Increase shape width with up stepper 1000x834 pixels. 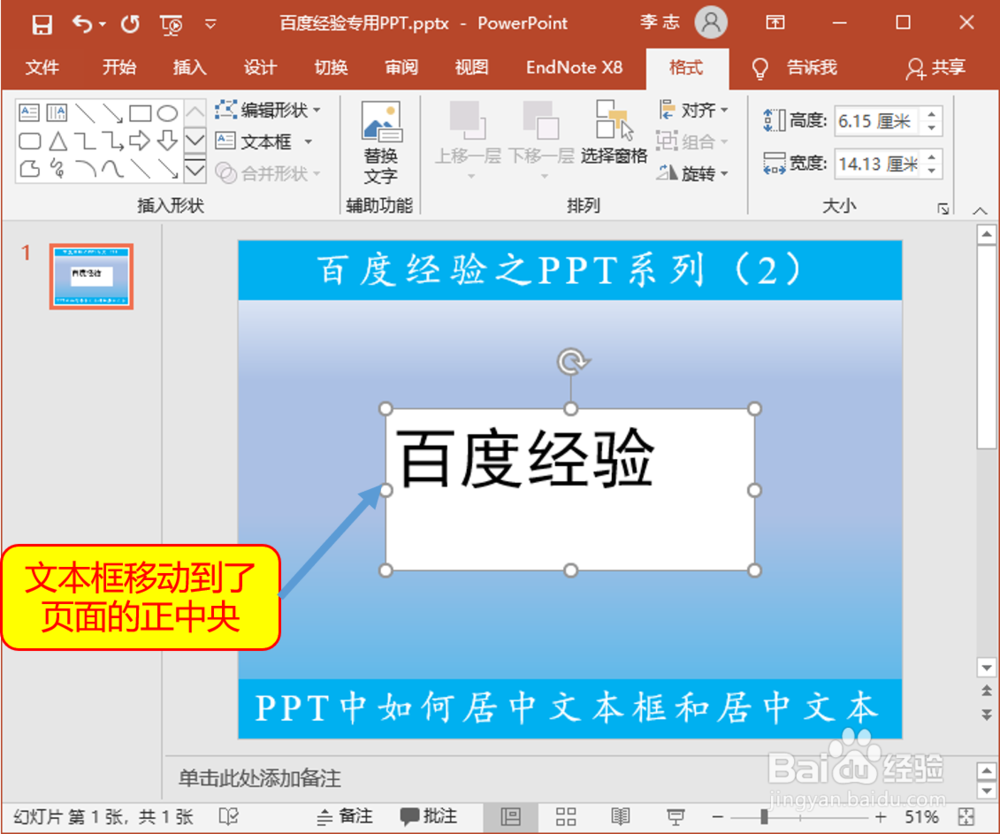click(x=932, y=157)
